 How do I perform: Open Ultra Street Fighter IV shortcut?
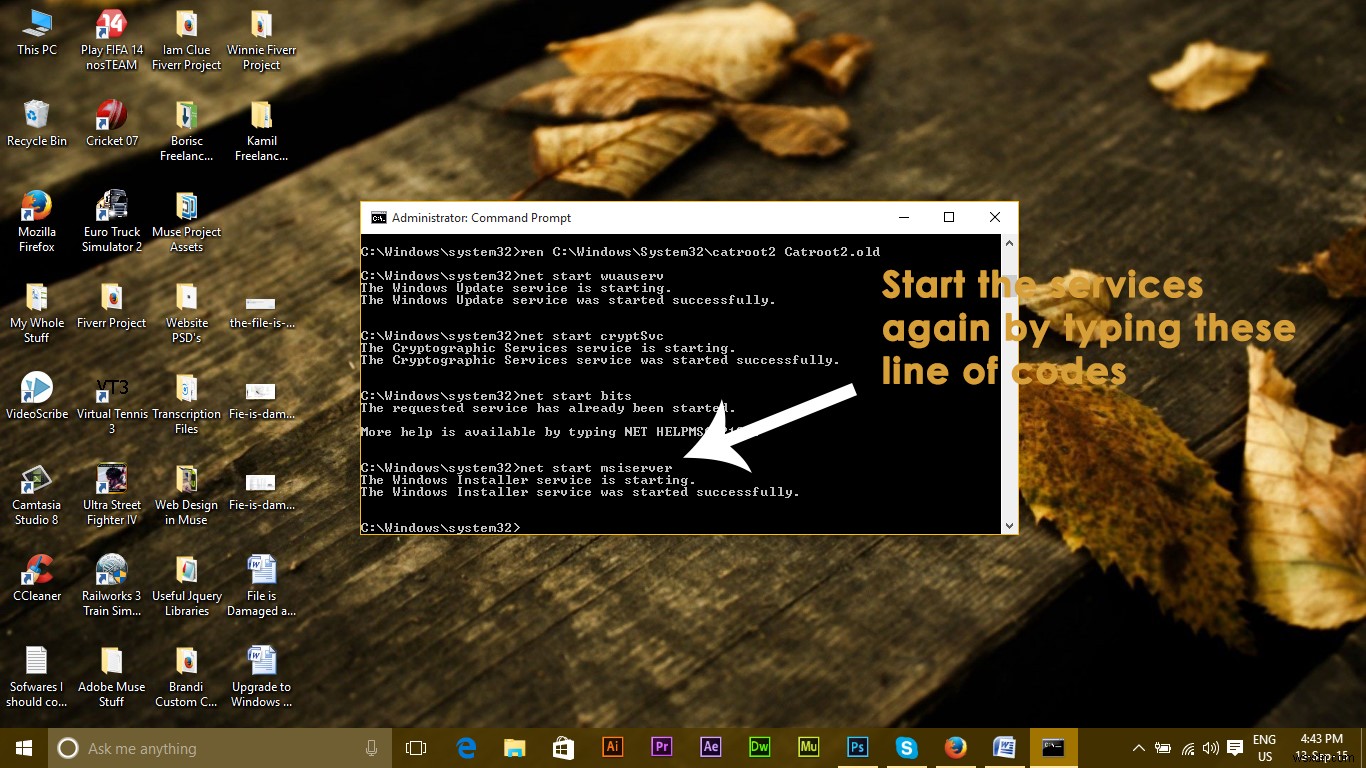point(112,495)
